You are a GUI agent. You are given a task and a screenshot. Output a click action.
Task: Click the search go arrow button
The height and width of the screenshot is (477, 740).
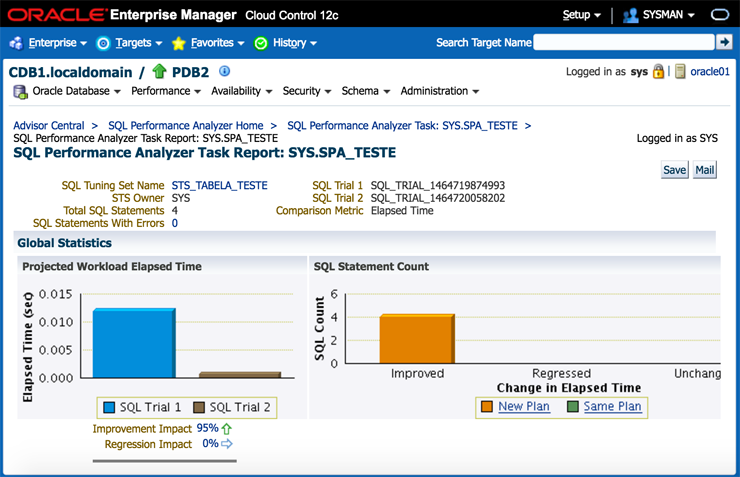pyautogui.click(x=725, y=42)
